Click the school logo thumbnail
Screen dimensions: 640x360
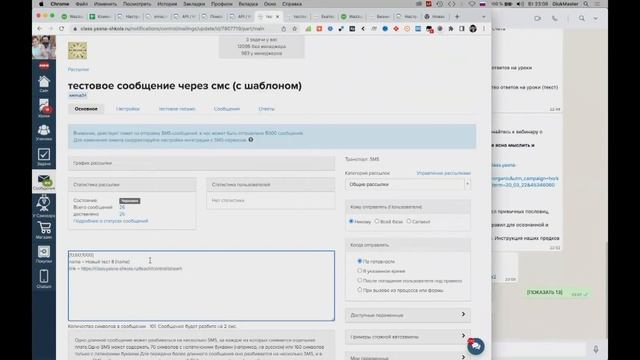coord(77,51)
